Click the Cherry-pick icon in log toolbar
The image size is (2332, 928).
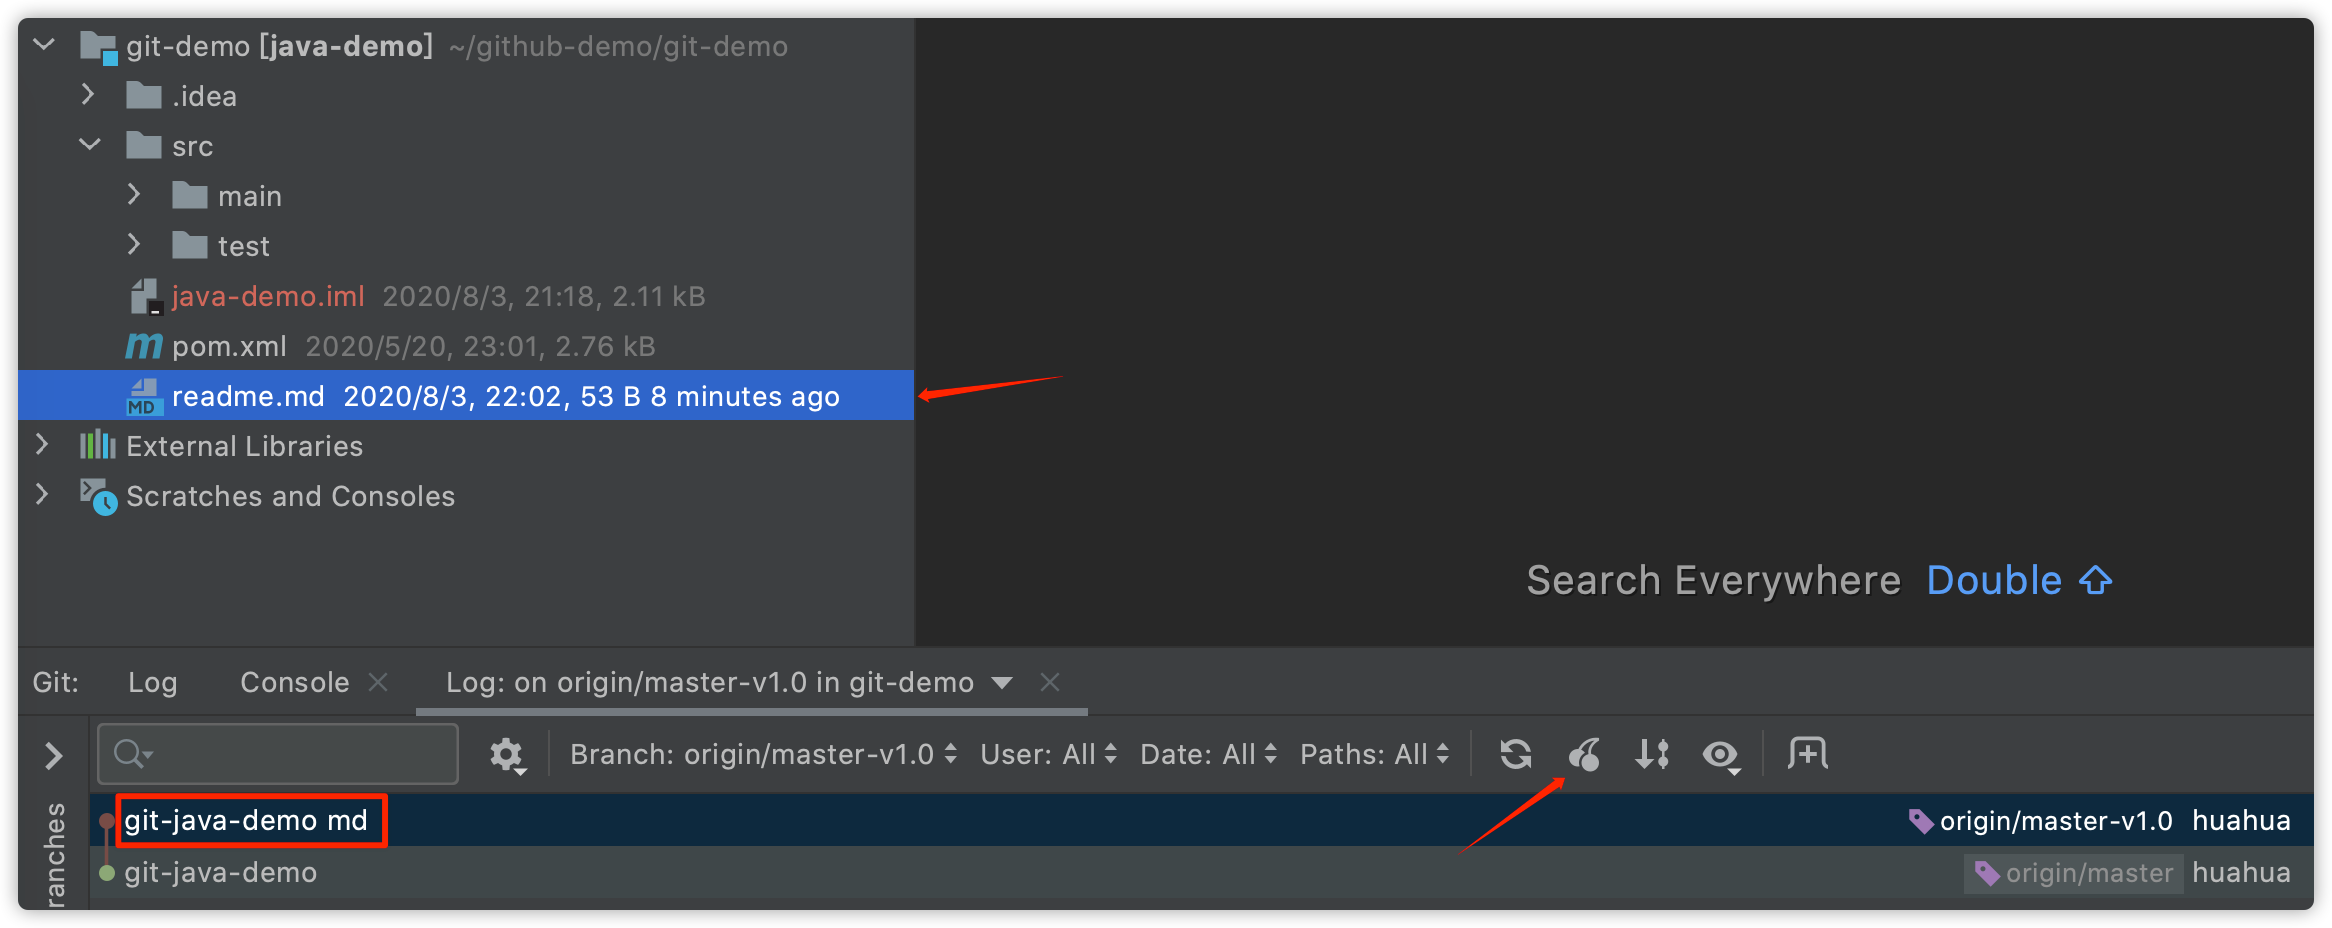click(1585, 754)
